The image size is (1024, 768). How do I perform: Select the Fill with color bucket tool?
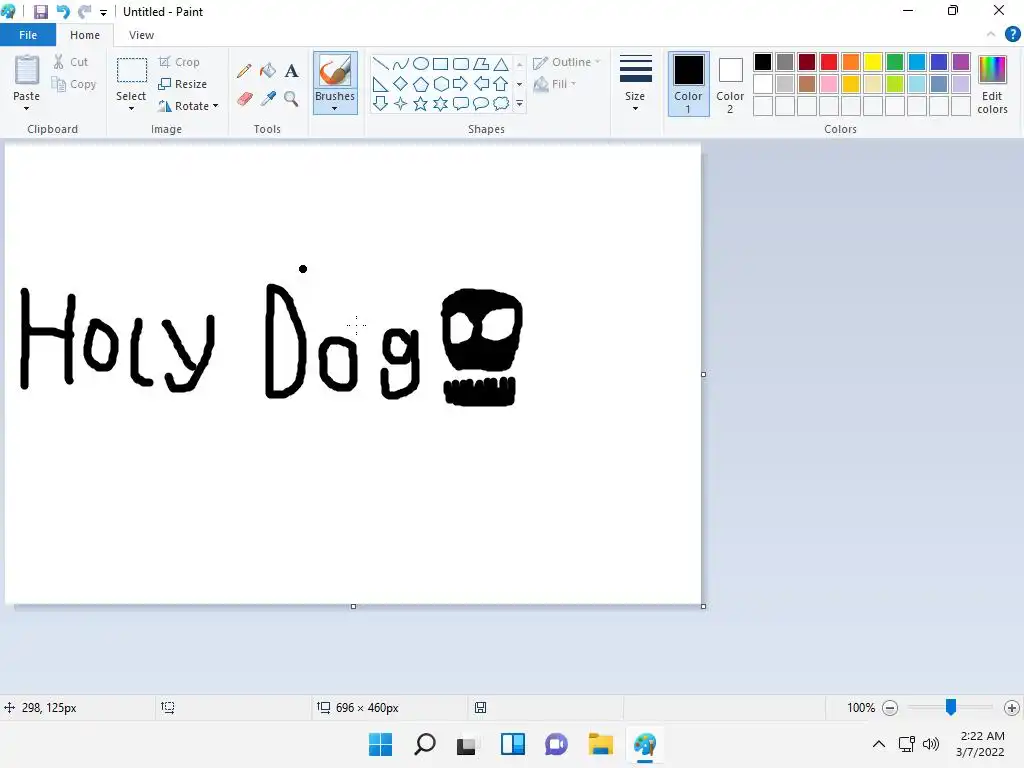tap(268, 71)
